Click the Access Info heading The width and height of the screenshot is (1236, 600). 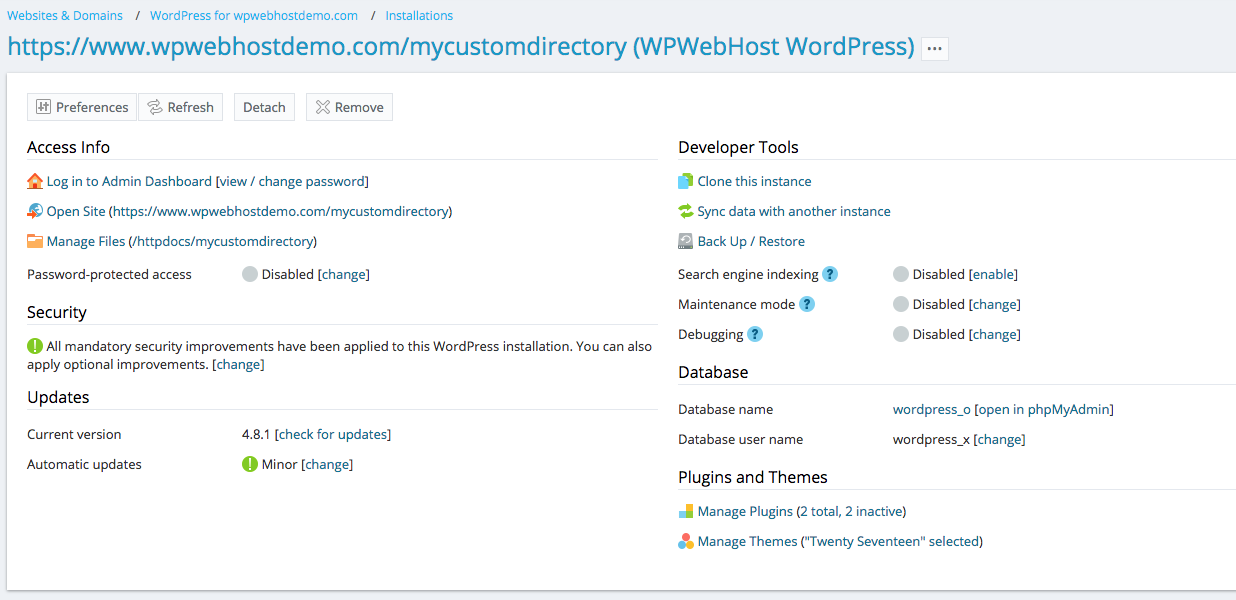tap(68, 147)
